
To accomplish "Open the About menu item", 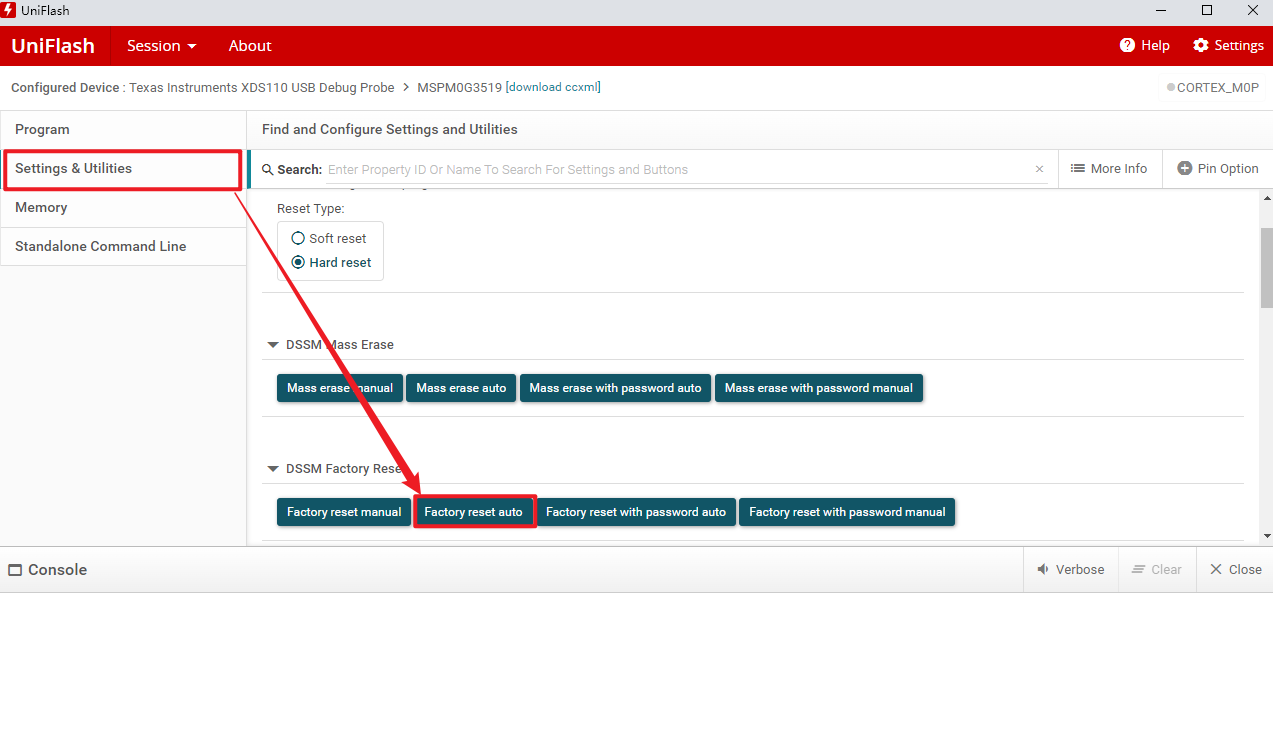I will (x=250, y=46).
